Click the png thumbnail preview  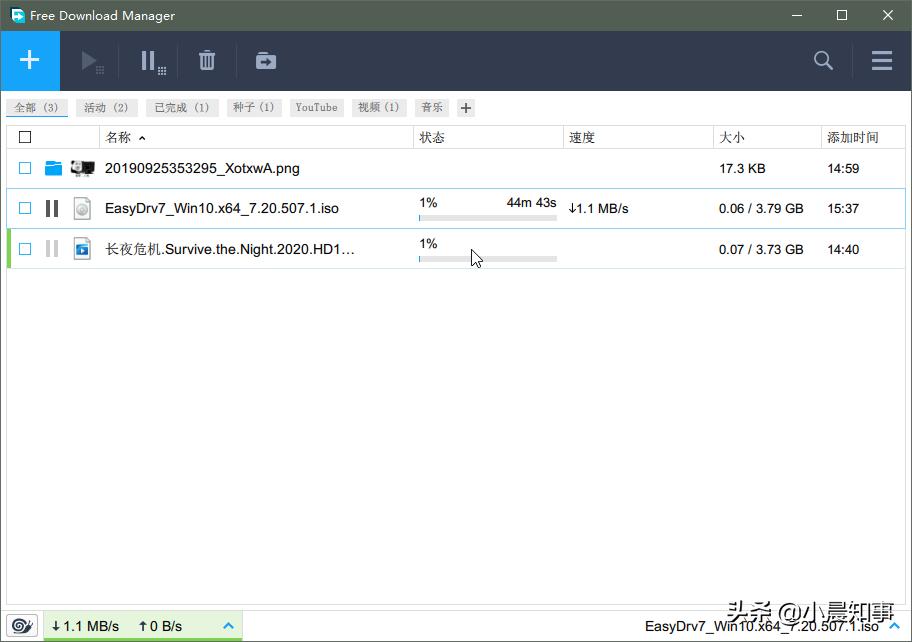[83, 169]
